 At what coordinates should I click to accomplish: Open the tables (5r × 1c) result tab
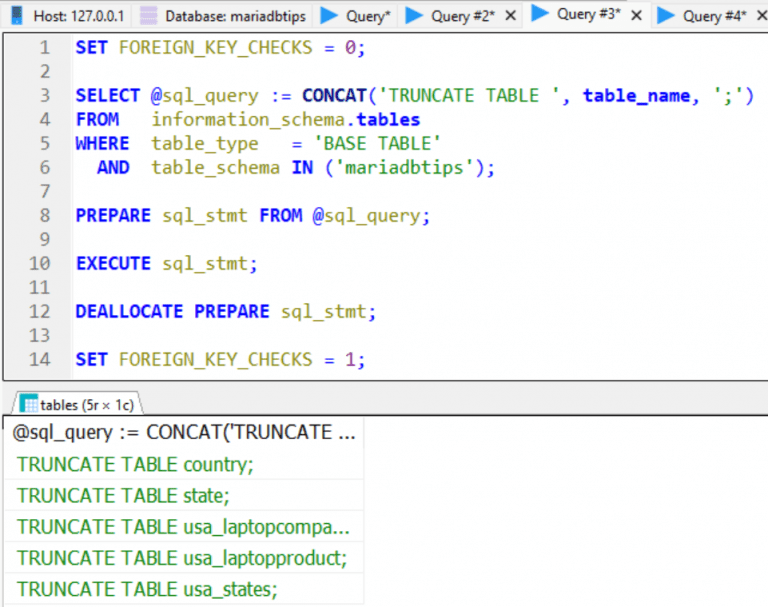78,405
